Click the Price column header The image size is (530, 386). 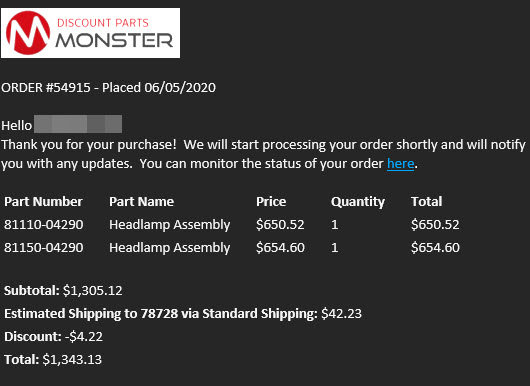pyautogui.click(x=271, y=201)
